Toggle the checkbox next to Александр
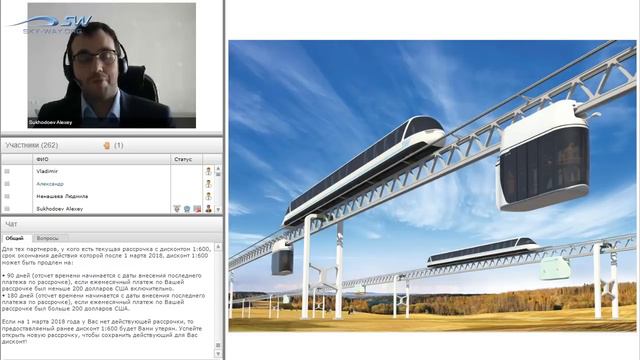640x360 pixels. [7, 184]
